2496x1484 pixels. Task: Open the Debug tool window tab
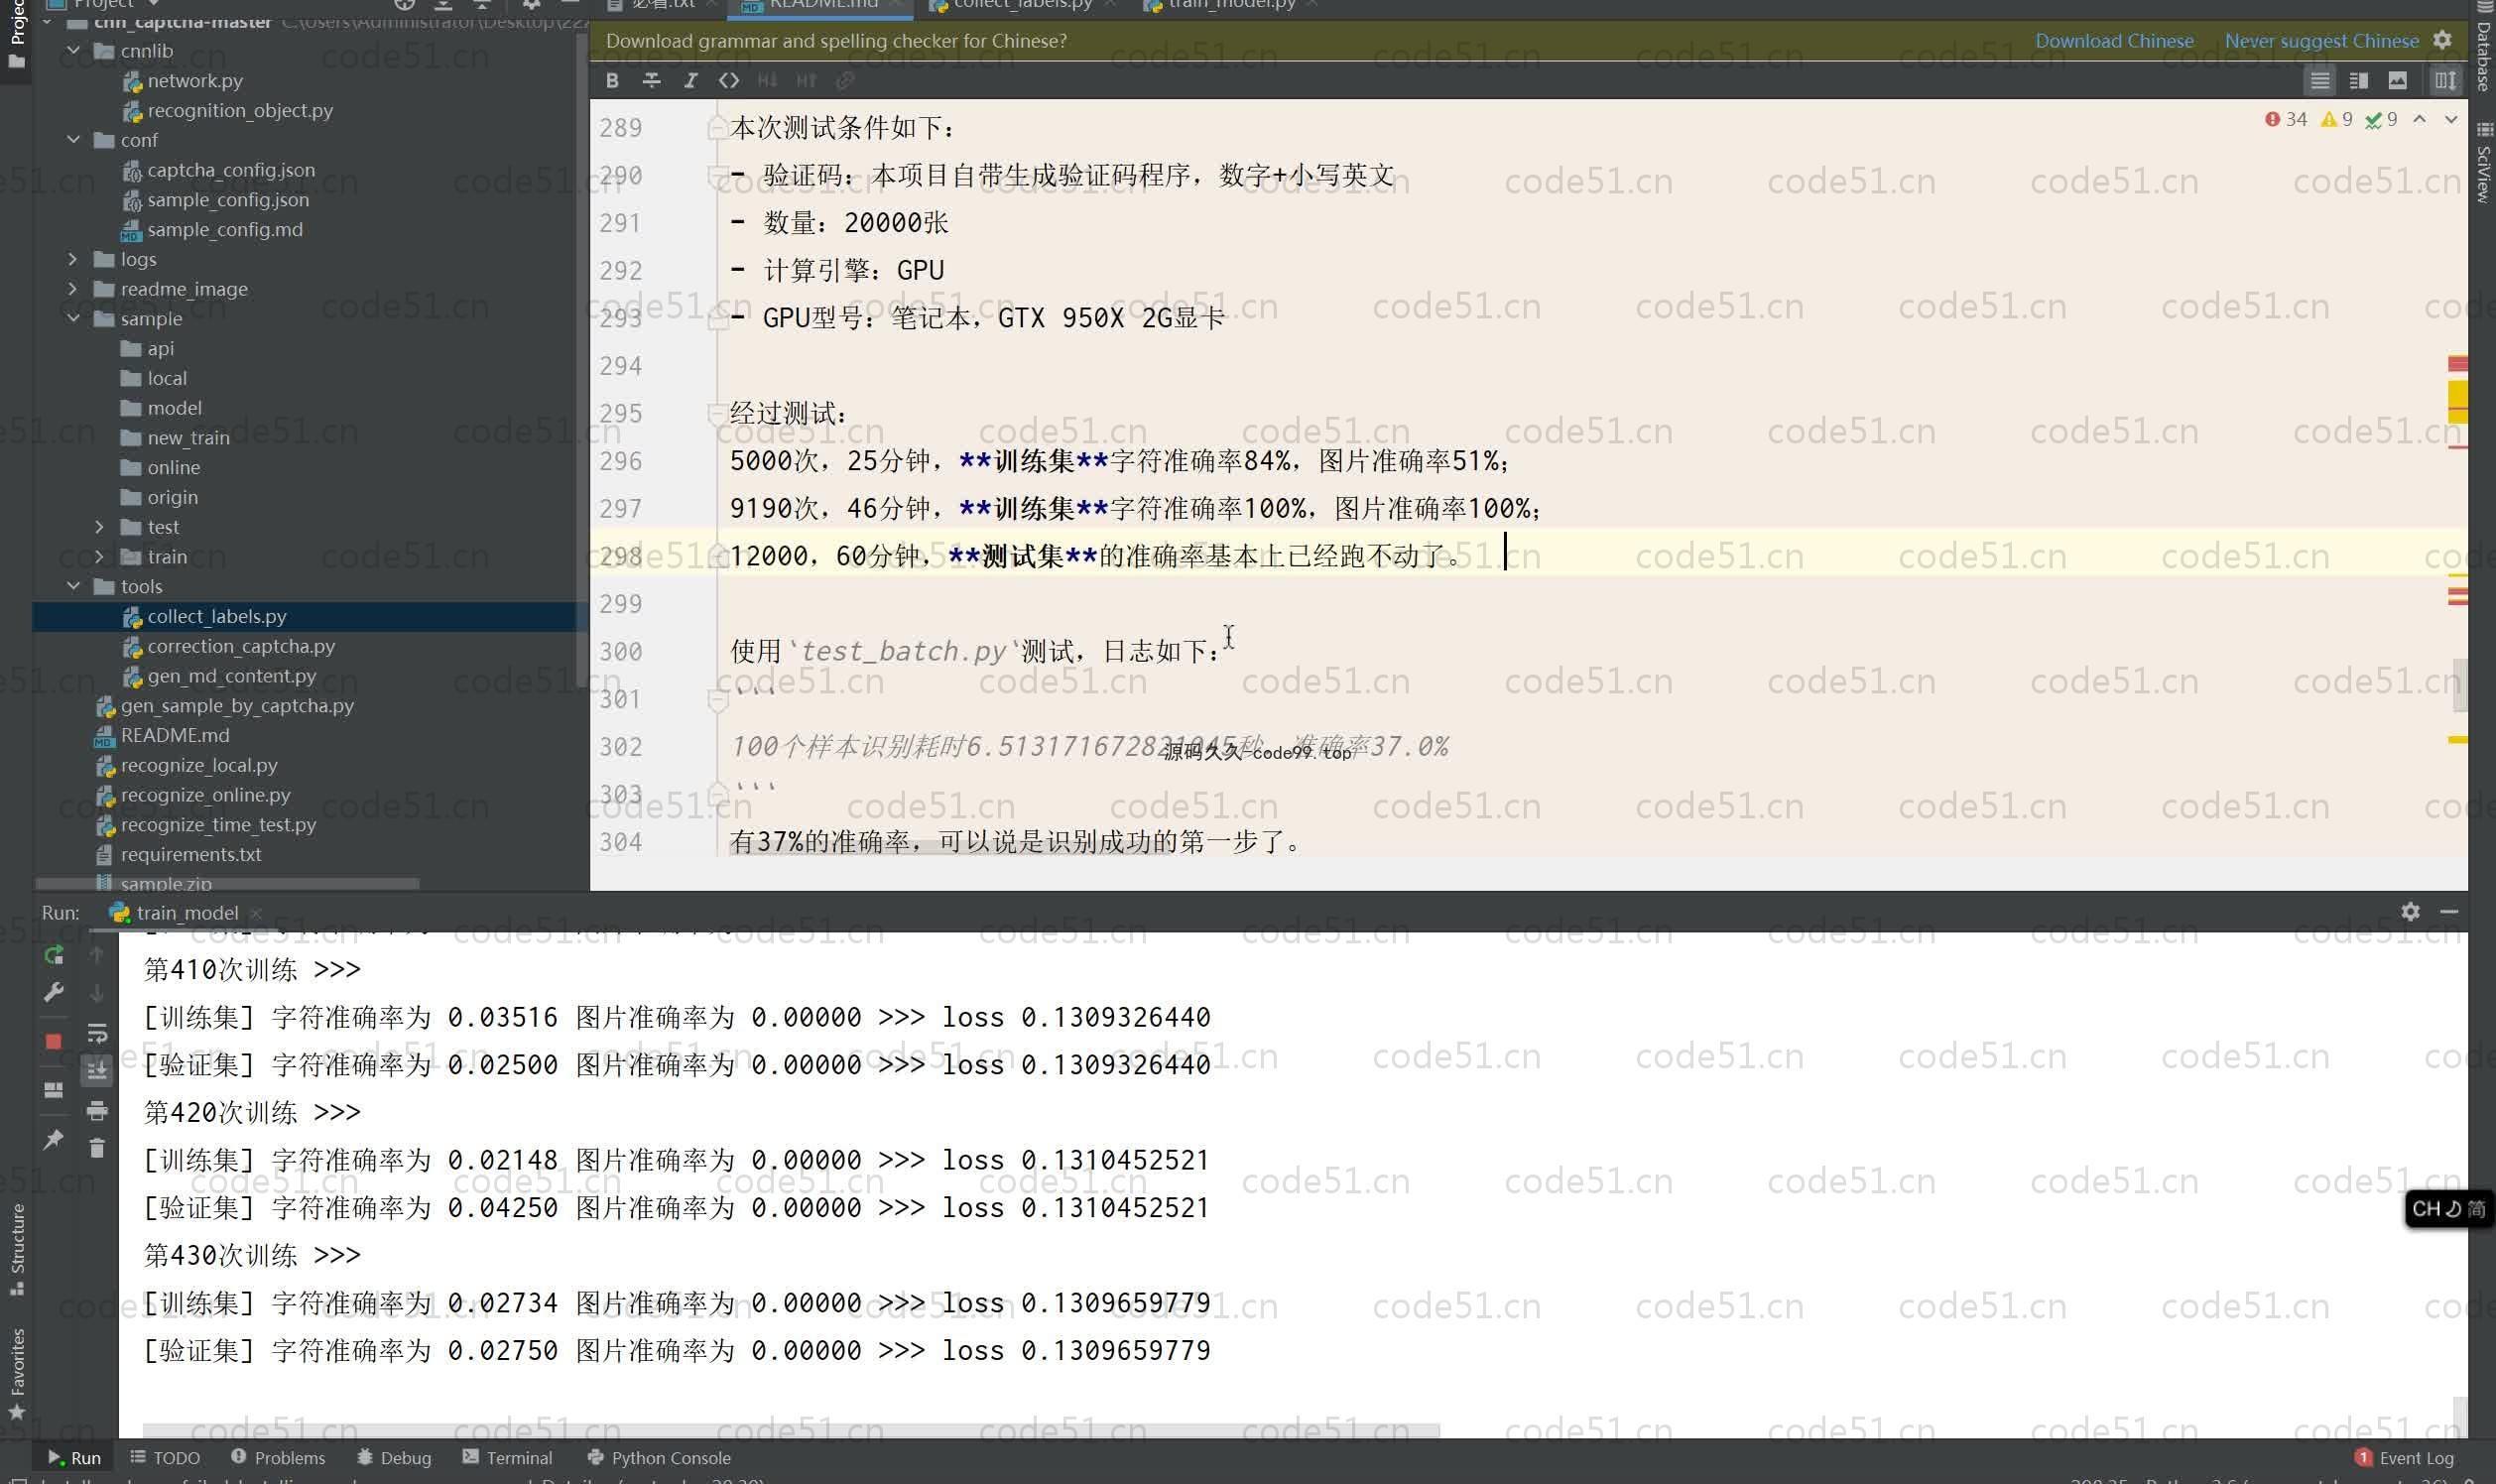pyautogui.click(x=394, y=1457)
